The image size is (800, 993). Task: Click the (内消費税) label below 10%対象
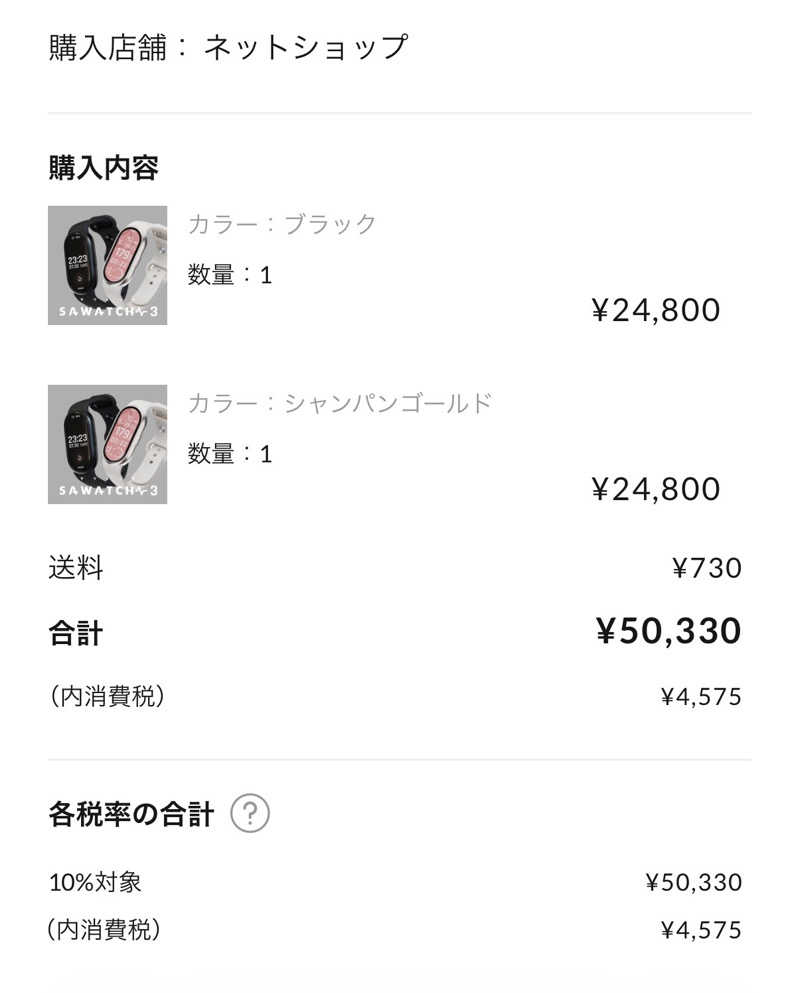point(104,930)
